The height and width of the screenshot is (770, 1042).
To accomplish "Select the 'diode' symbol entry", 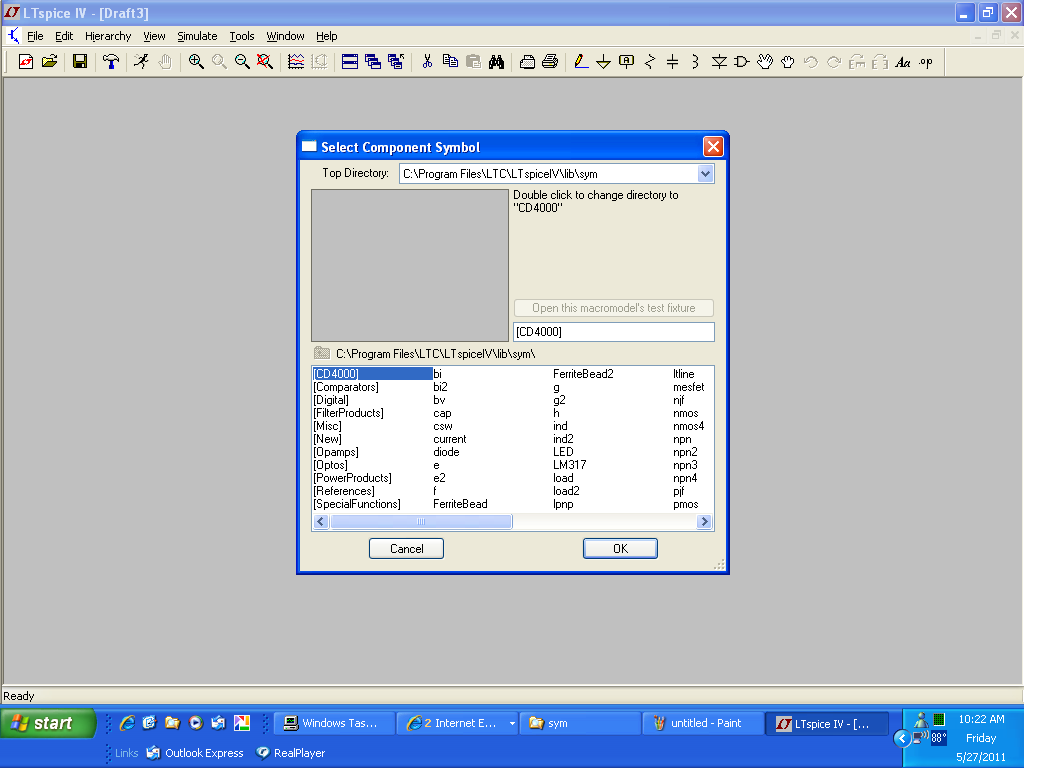I will click(x=446, y=452).
